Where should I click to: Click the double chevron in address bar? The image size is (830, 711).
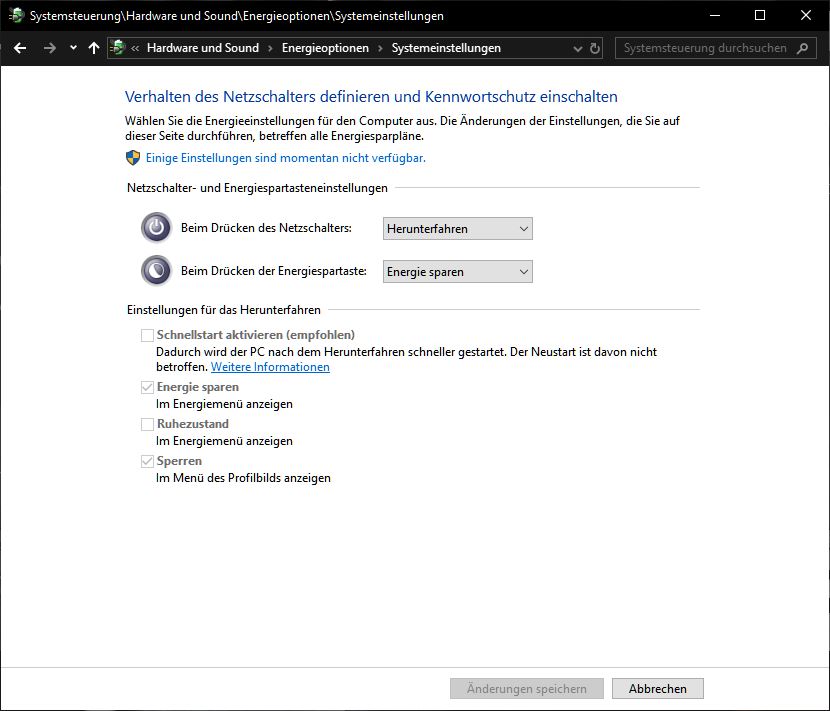(136, 48)
